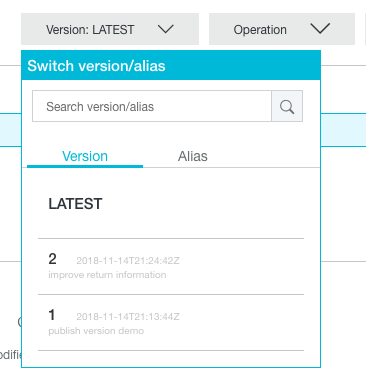The width and height of the screenshot is (366, 388).
Task: Click the chevron beside Version: LATEST
Action: pyautogui.click(x=166, y=29)
